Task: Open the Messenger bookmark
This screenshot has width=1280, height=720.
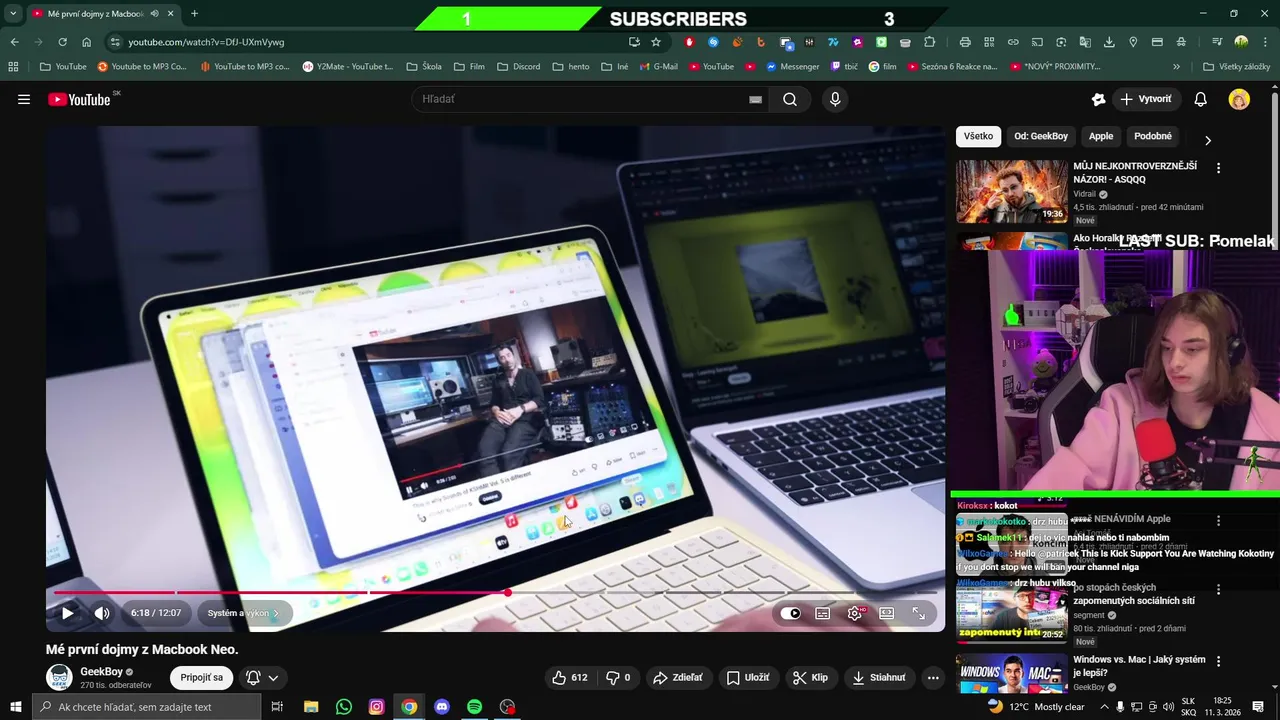Action: pos(792,67)
